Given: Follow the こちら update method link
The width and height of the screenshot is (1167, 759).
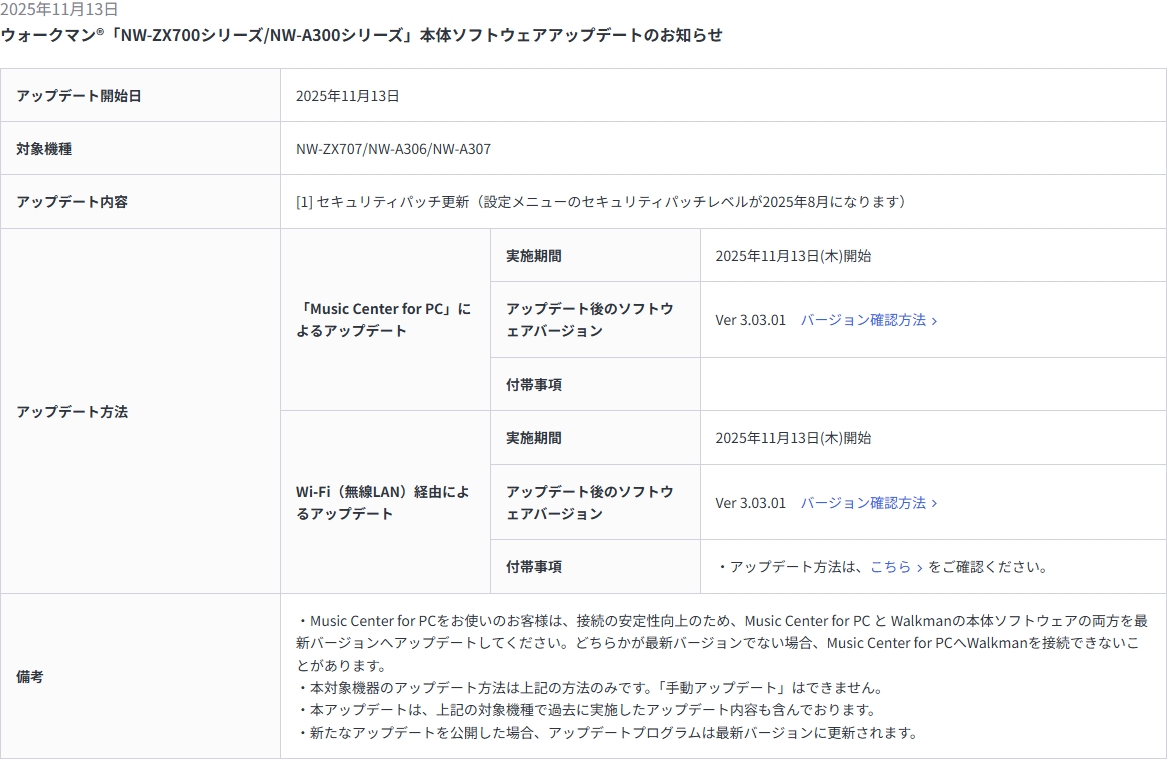Looking at the screenshot, I should [890, 566].
